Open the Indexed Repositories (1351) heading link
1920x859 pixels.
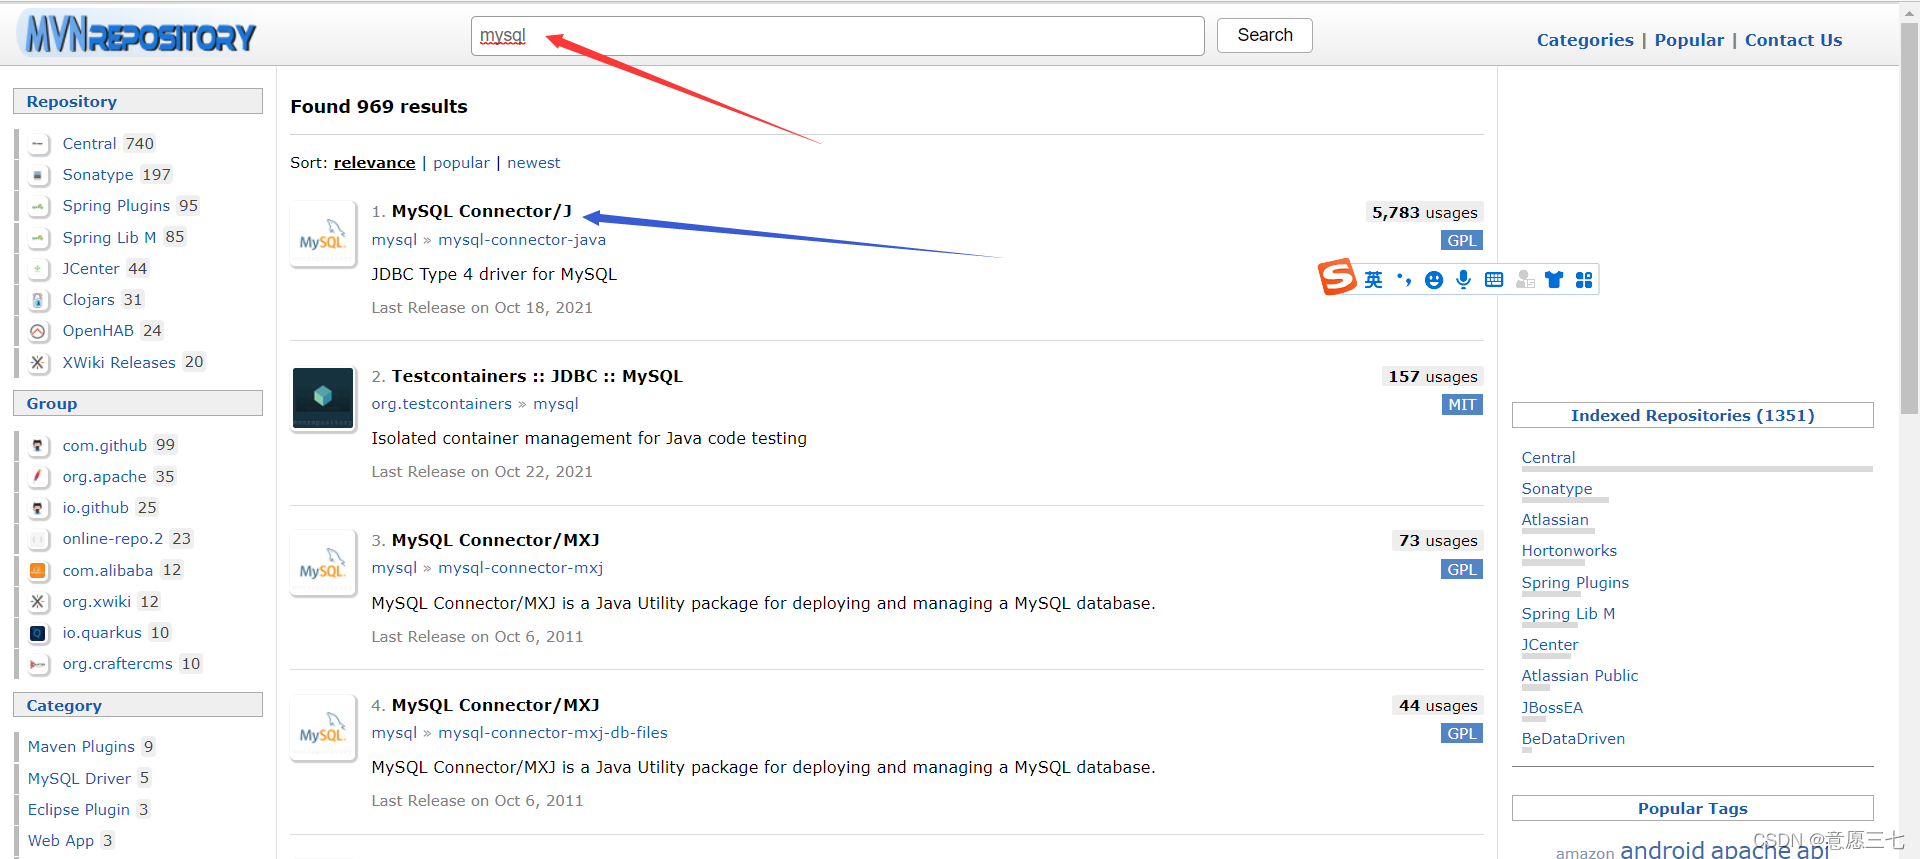click(1692, 415)
